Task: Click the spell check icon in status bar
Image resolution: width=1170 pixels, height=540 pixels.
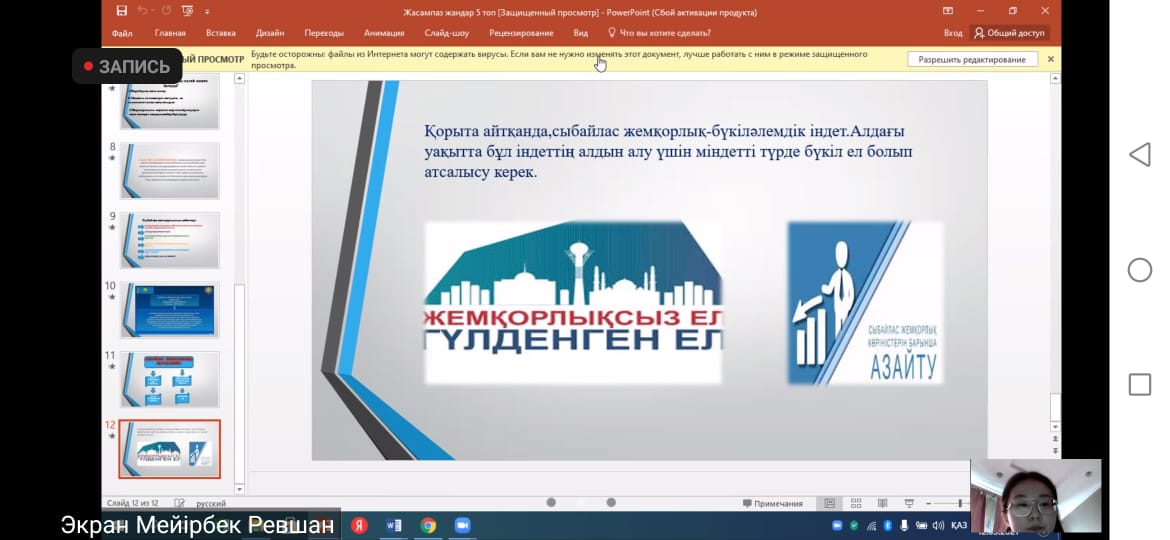Action: point(180,503)
